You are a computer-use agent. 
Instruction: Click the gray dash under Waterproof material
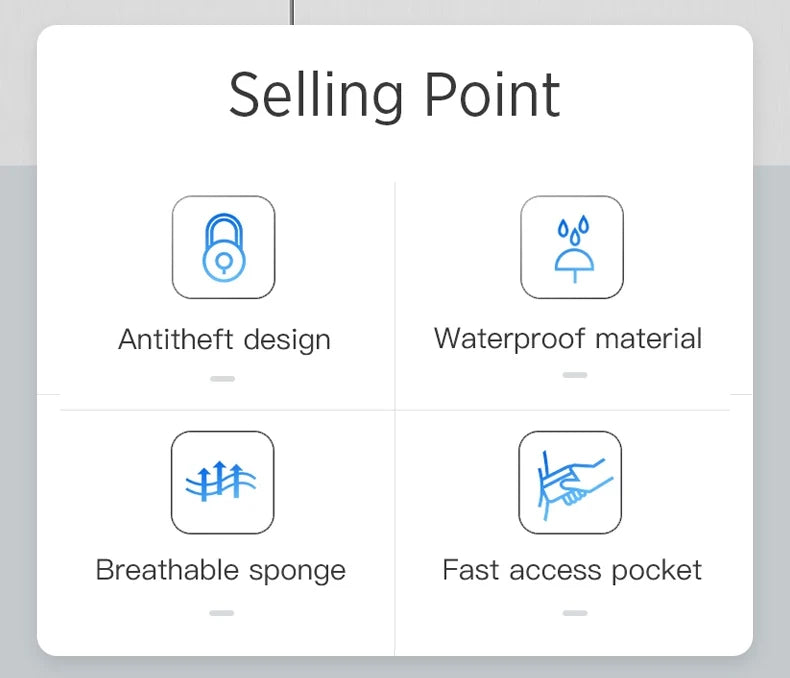tap(575, 375)
